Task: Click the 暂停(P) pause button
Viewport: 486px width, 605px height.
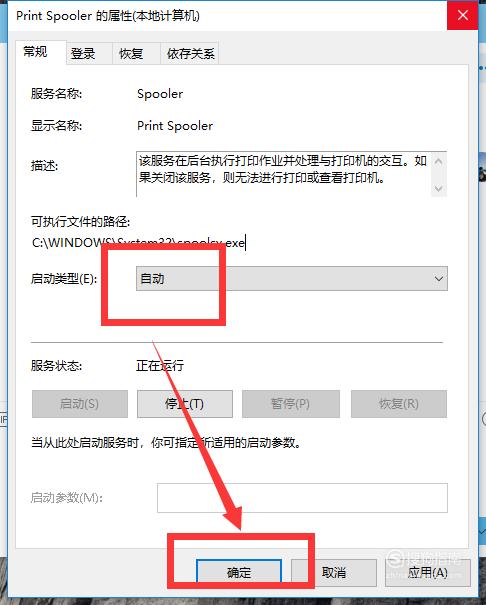Action: click(291, 404)
